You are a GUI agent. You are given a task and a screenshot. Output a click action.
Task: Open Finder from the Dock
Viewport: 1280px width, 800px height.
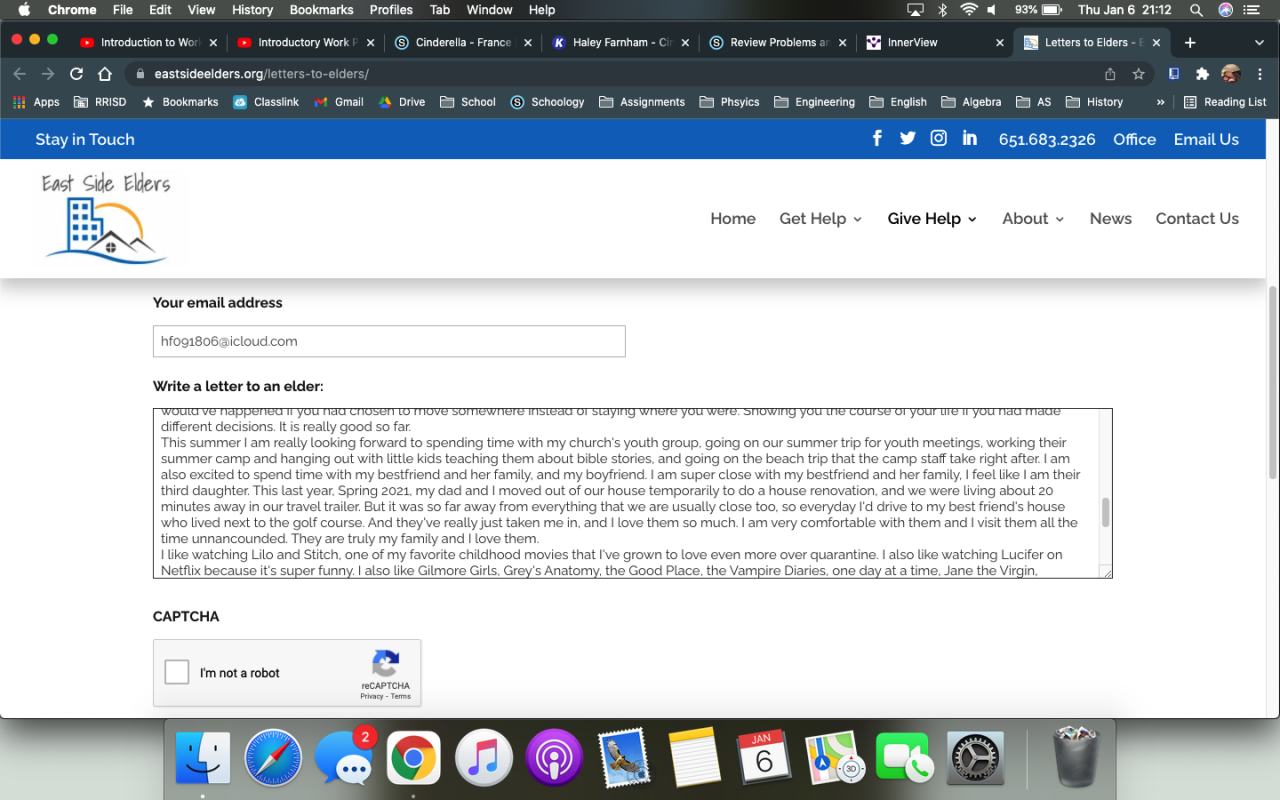203,757
